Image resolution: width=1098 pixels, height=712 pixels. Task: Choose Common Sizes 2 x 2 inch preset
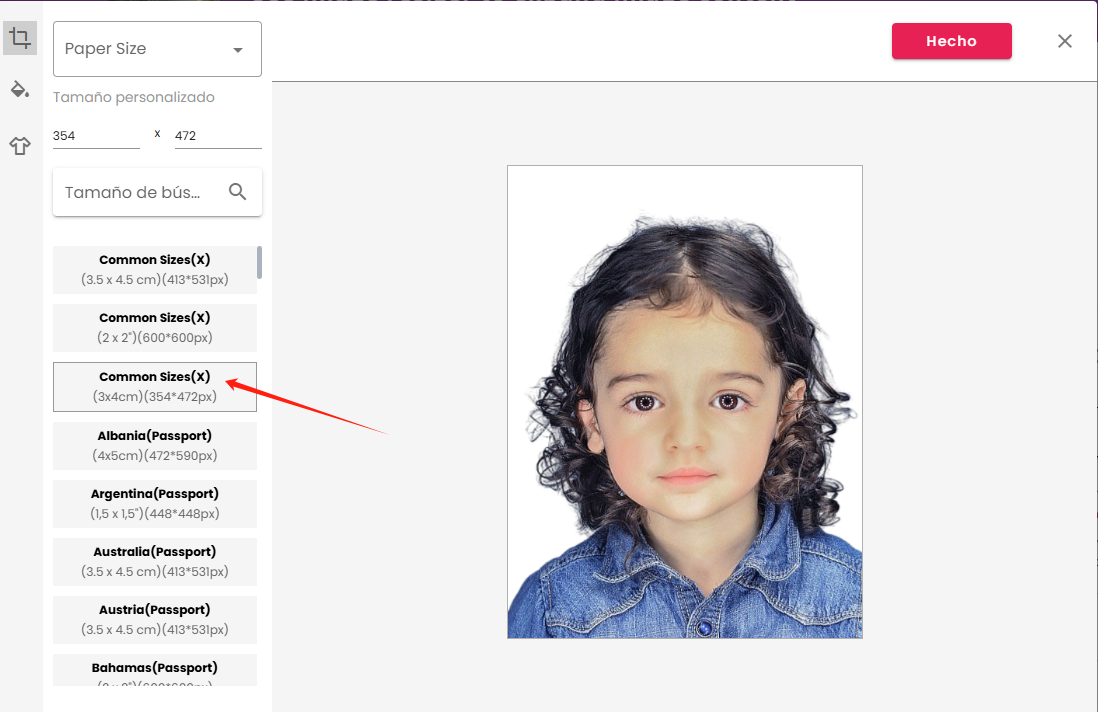click(x=155, y=328)
